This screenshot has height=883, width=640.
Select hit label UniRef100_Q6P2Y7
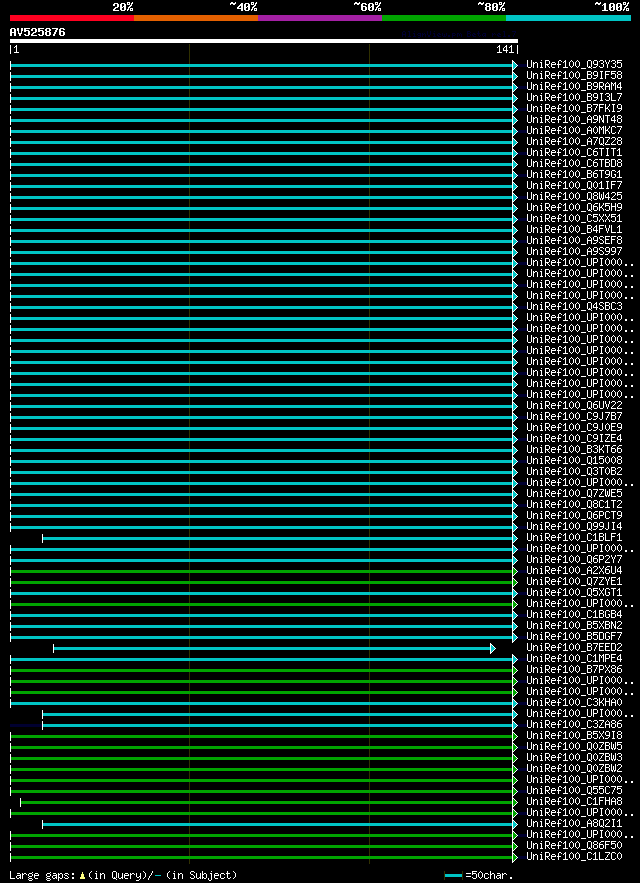coord(574,560)
